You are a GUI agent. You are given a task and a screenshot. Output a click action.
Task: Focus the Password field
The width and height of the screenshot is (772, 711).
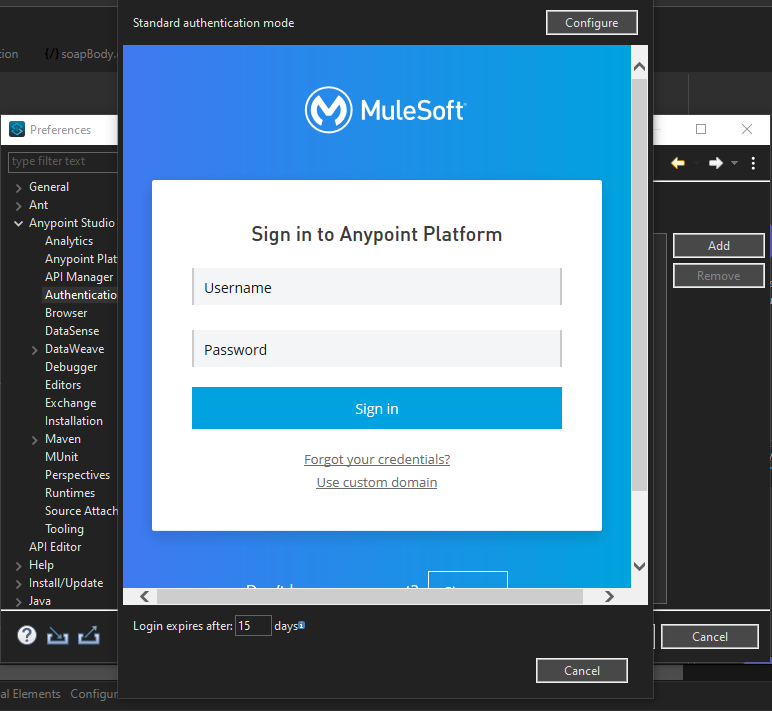(377, 349)
